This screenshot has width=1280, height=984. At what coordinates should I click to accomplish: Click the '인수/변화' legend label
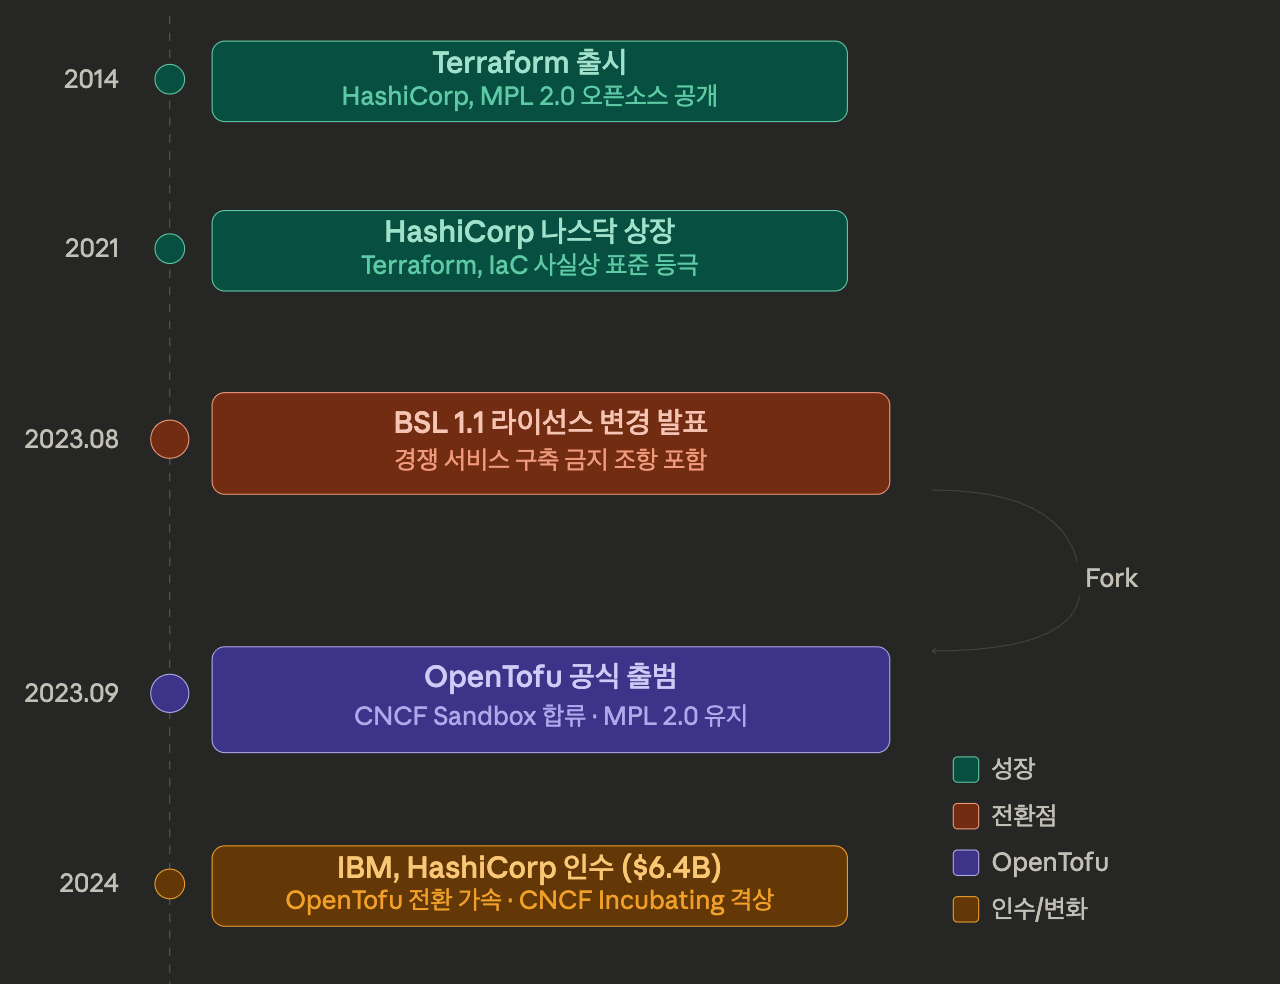point(1039,909)
